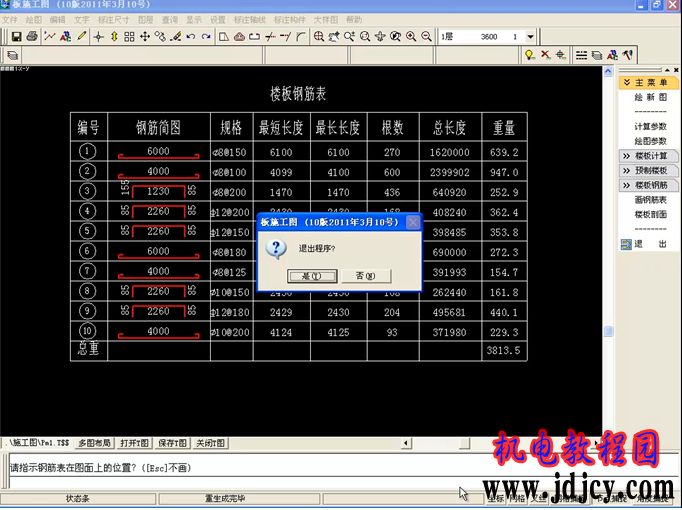Open the 文件 menu
Image resolution: width=682 pixels, height=510 pixels.
pyautogui.click(x=10, y=19)
